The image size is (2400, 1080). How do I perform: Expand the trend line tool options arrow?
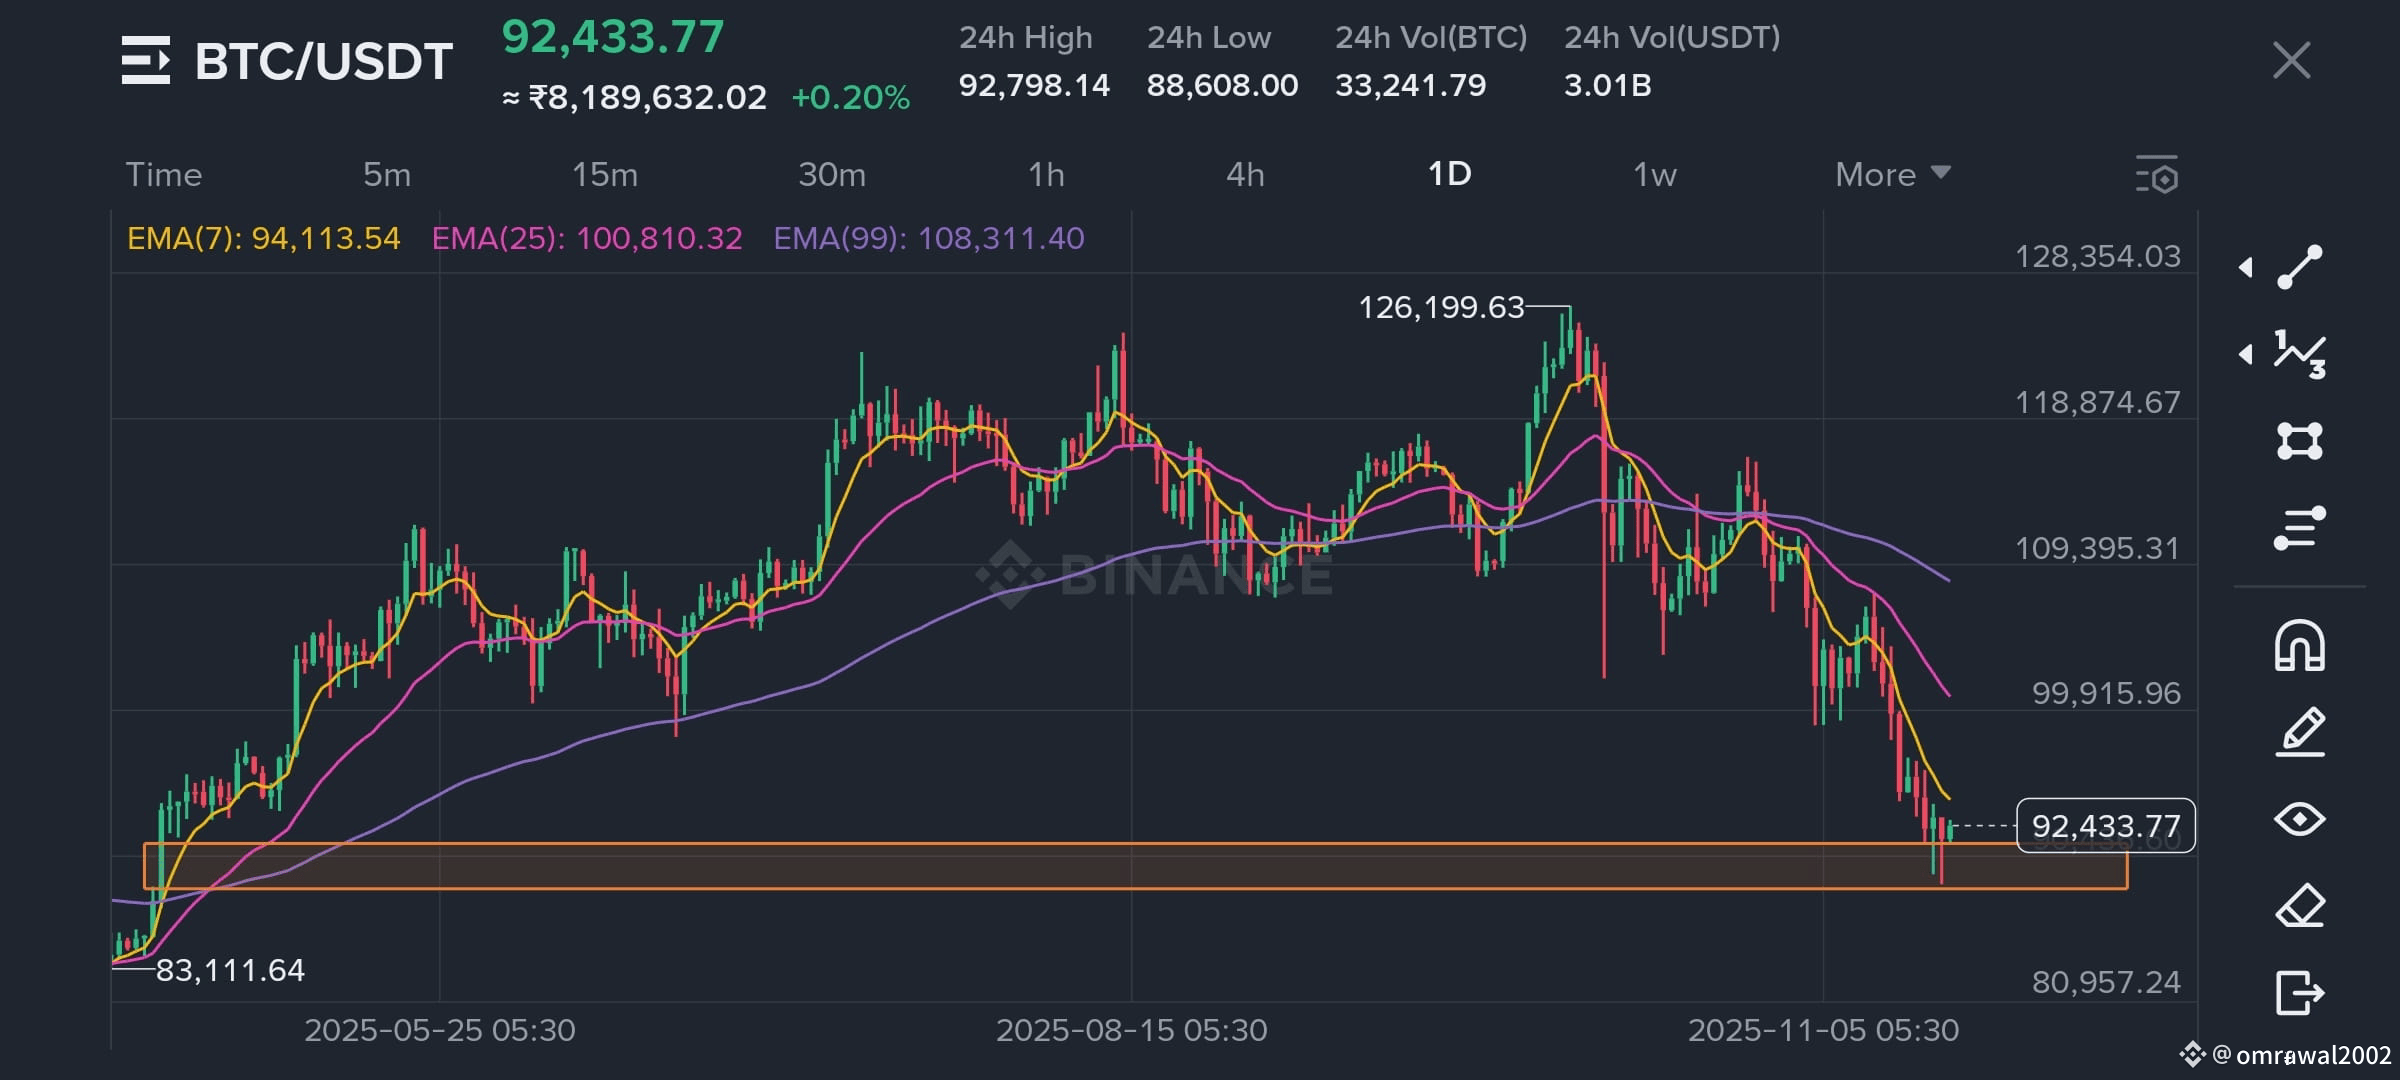click(x=2246, y=267)
